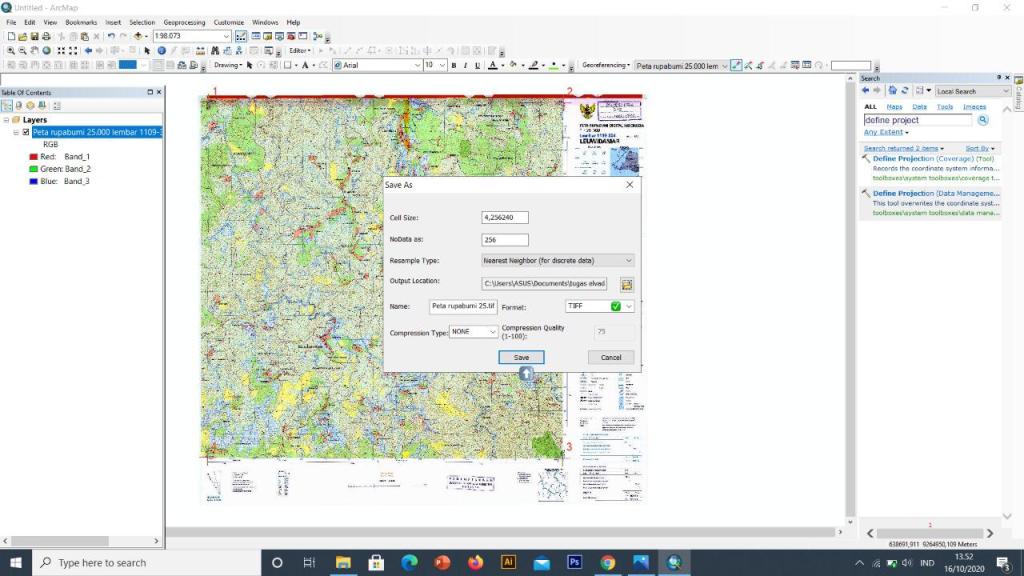Open the Geoprocessing menu
This screenshot has width=1024, height=576.
tap(184, 22)
